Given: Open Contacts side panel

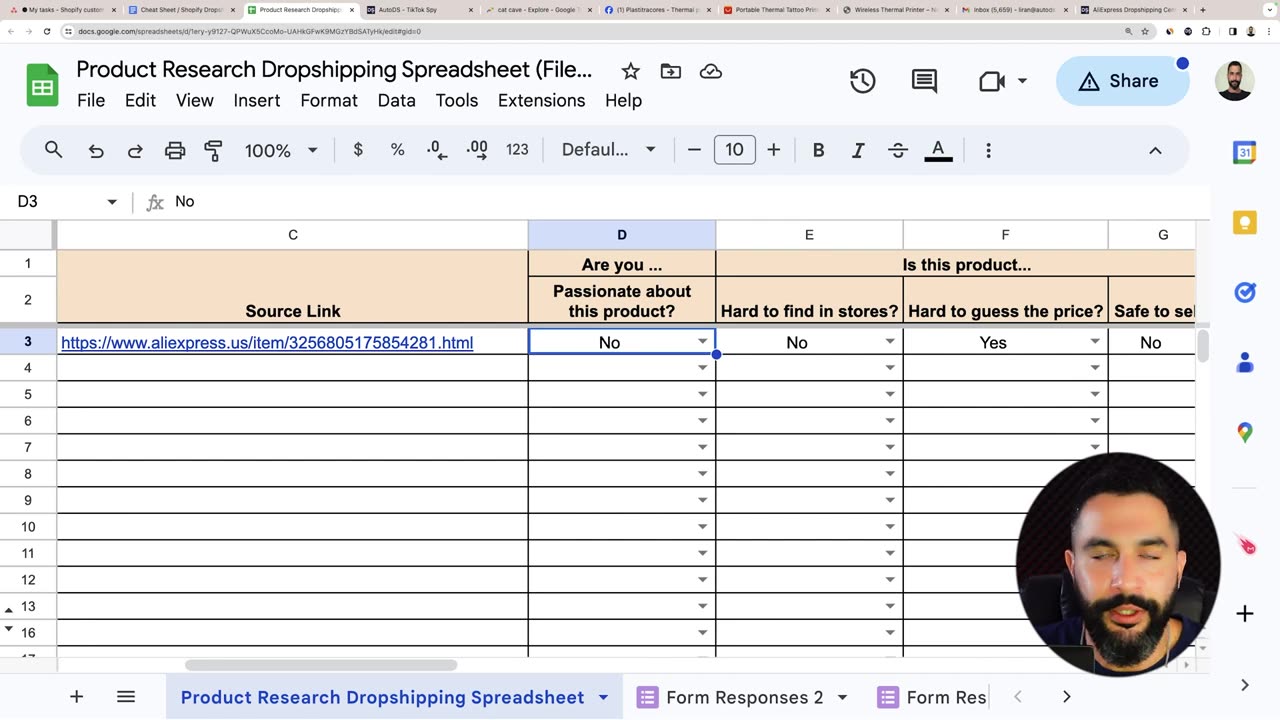Looking at the screenshot, I should pyautogui.click(x=1245, y=362).
